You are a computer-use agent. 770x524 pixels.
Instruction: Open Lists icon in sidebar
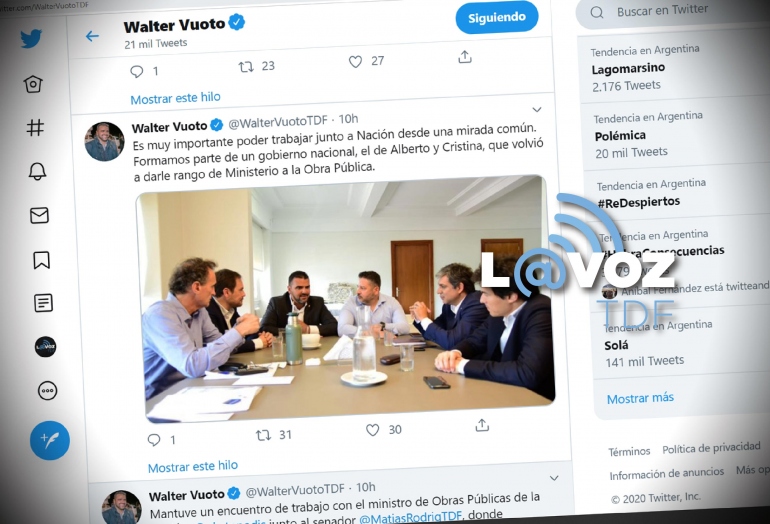coord(43,303)
